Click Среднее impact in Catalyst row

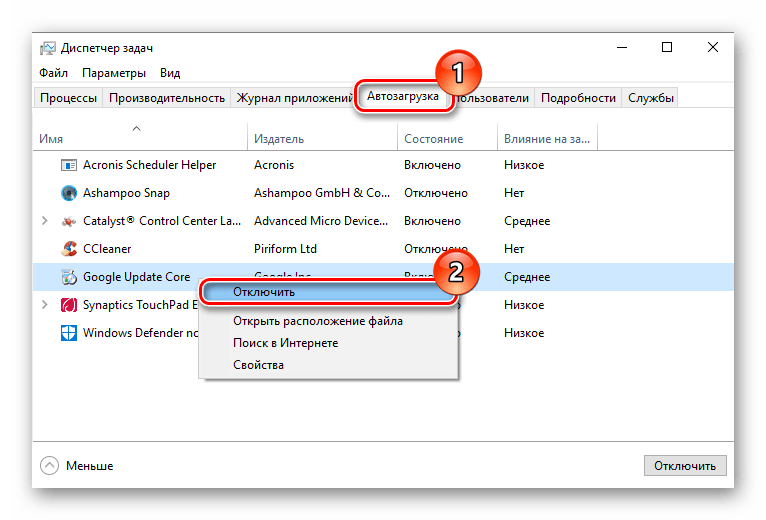coord(527,221)
